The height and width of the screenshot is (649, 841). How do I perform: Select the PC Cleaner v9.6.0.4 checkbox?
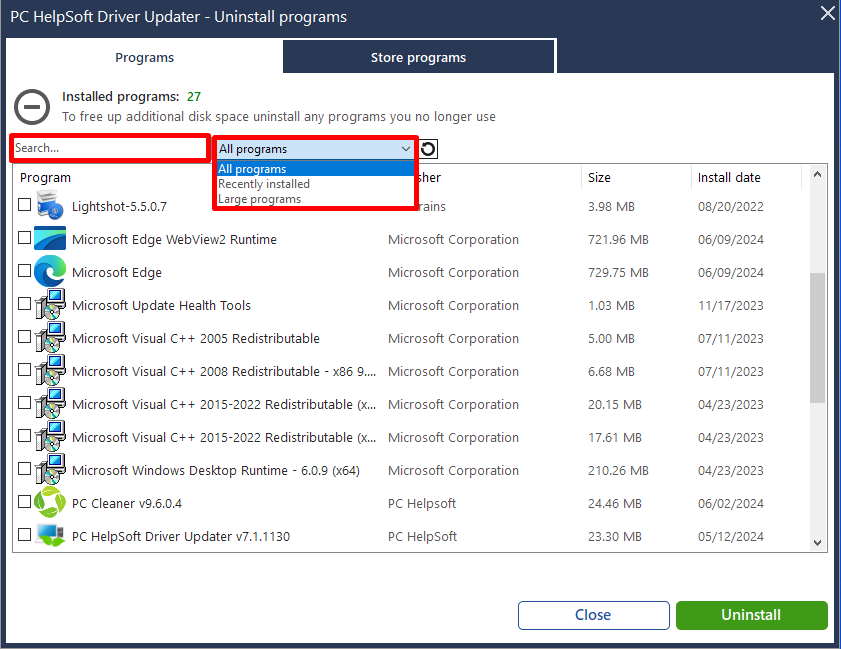pyautogui.click(x=25, y=502)
